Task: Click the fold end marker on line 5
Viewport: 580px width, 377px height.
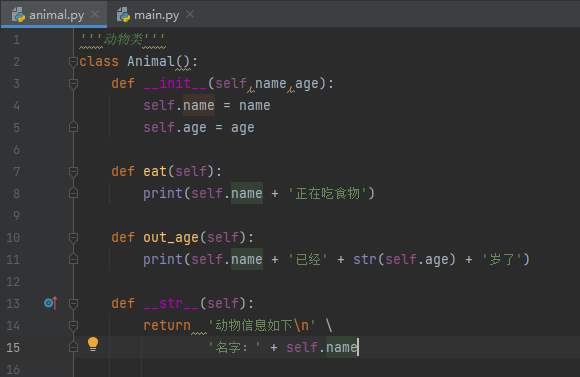Action: coord(73,127)
